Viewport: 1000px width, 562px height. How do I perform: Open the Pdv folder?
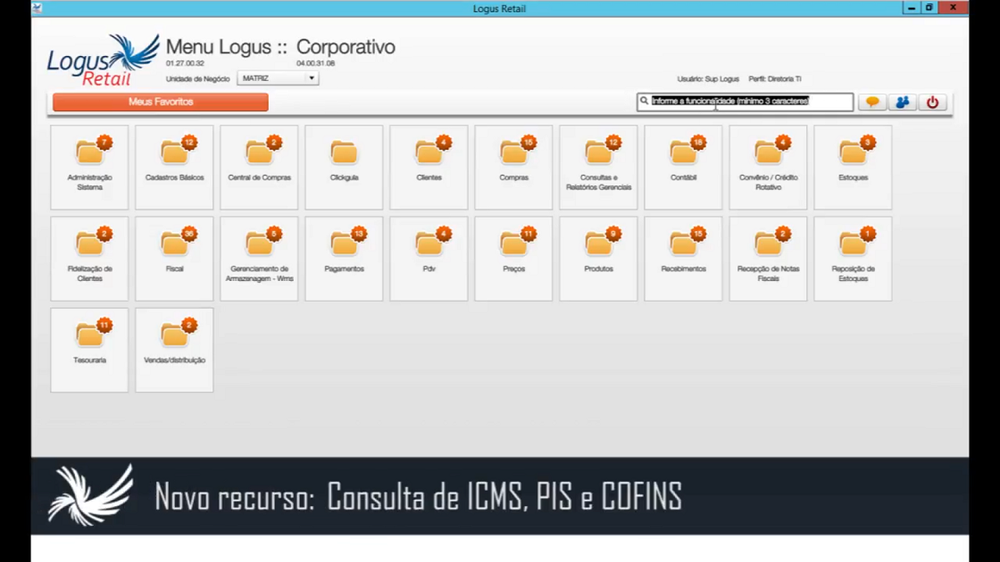coord(429,258)
